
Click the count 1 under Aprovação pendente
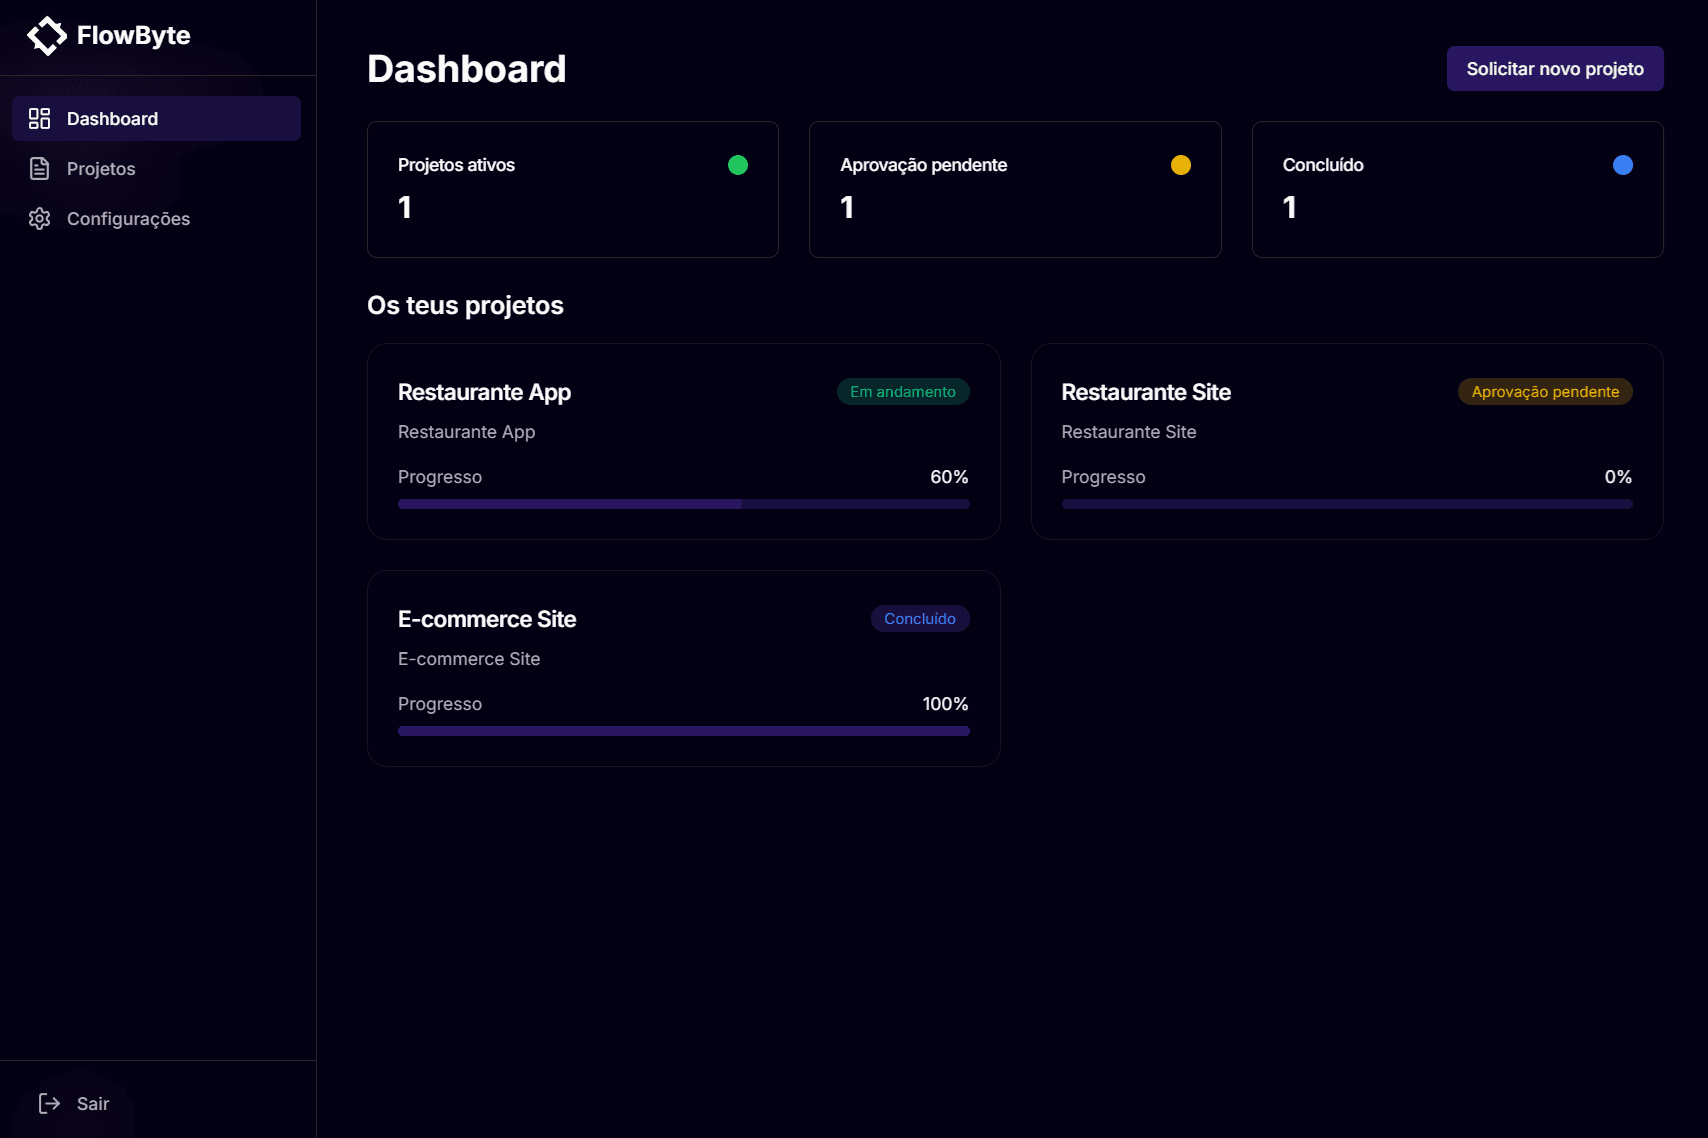[x=847, y=207]
